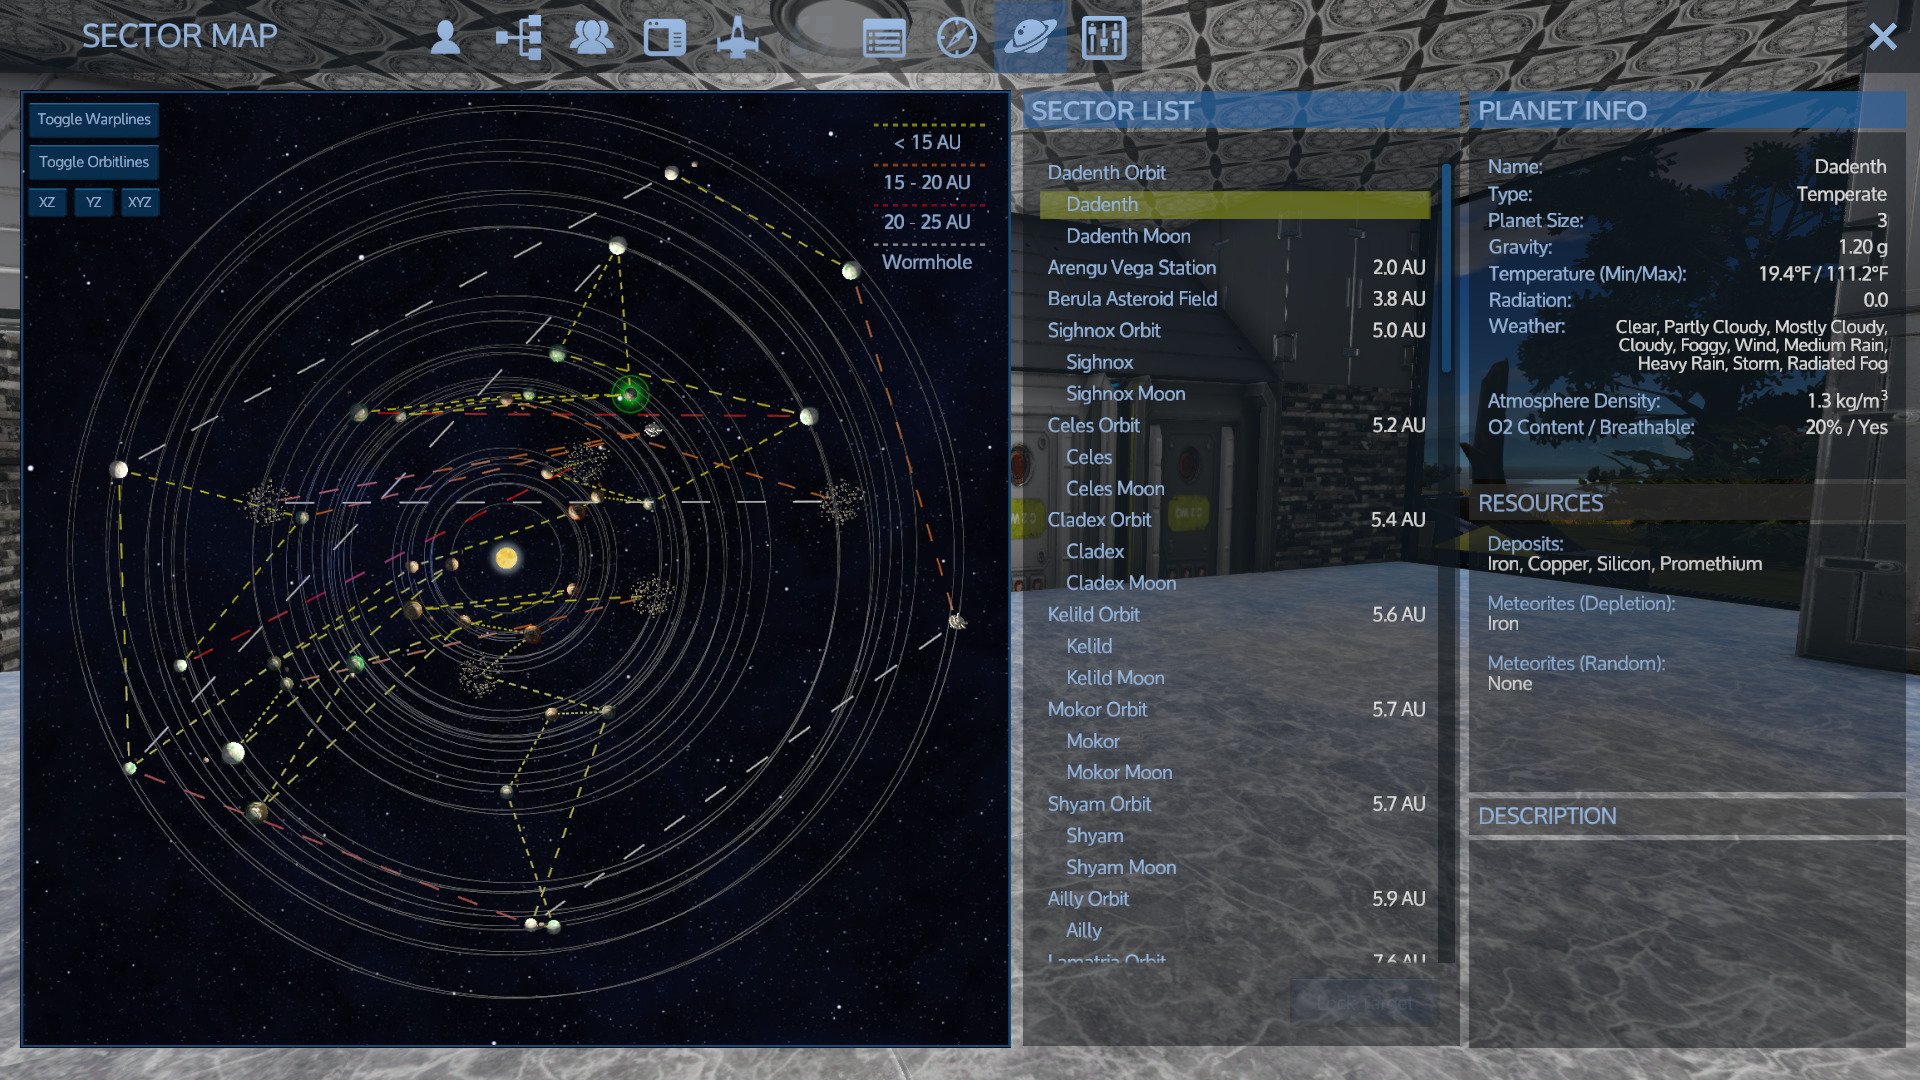Switch map view to XZ plane
This screenshot has width=1920, height=1080.
click(47, 202)
